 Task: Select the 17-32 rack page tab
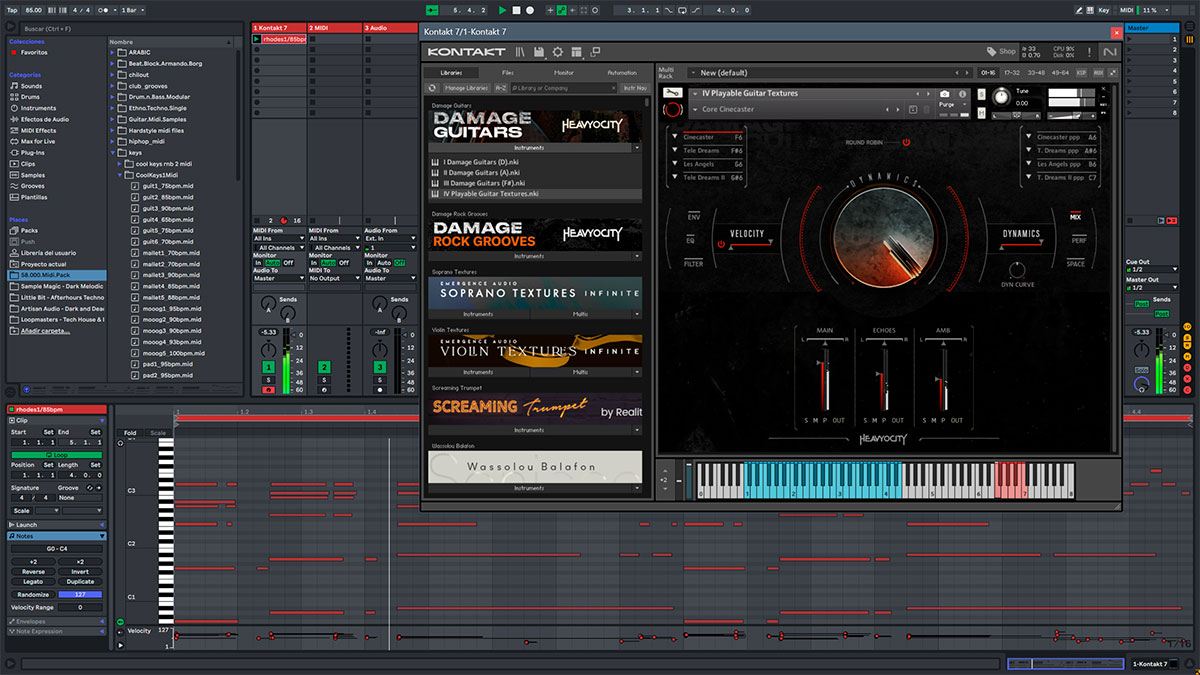point(1012,73)
